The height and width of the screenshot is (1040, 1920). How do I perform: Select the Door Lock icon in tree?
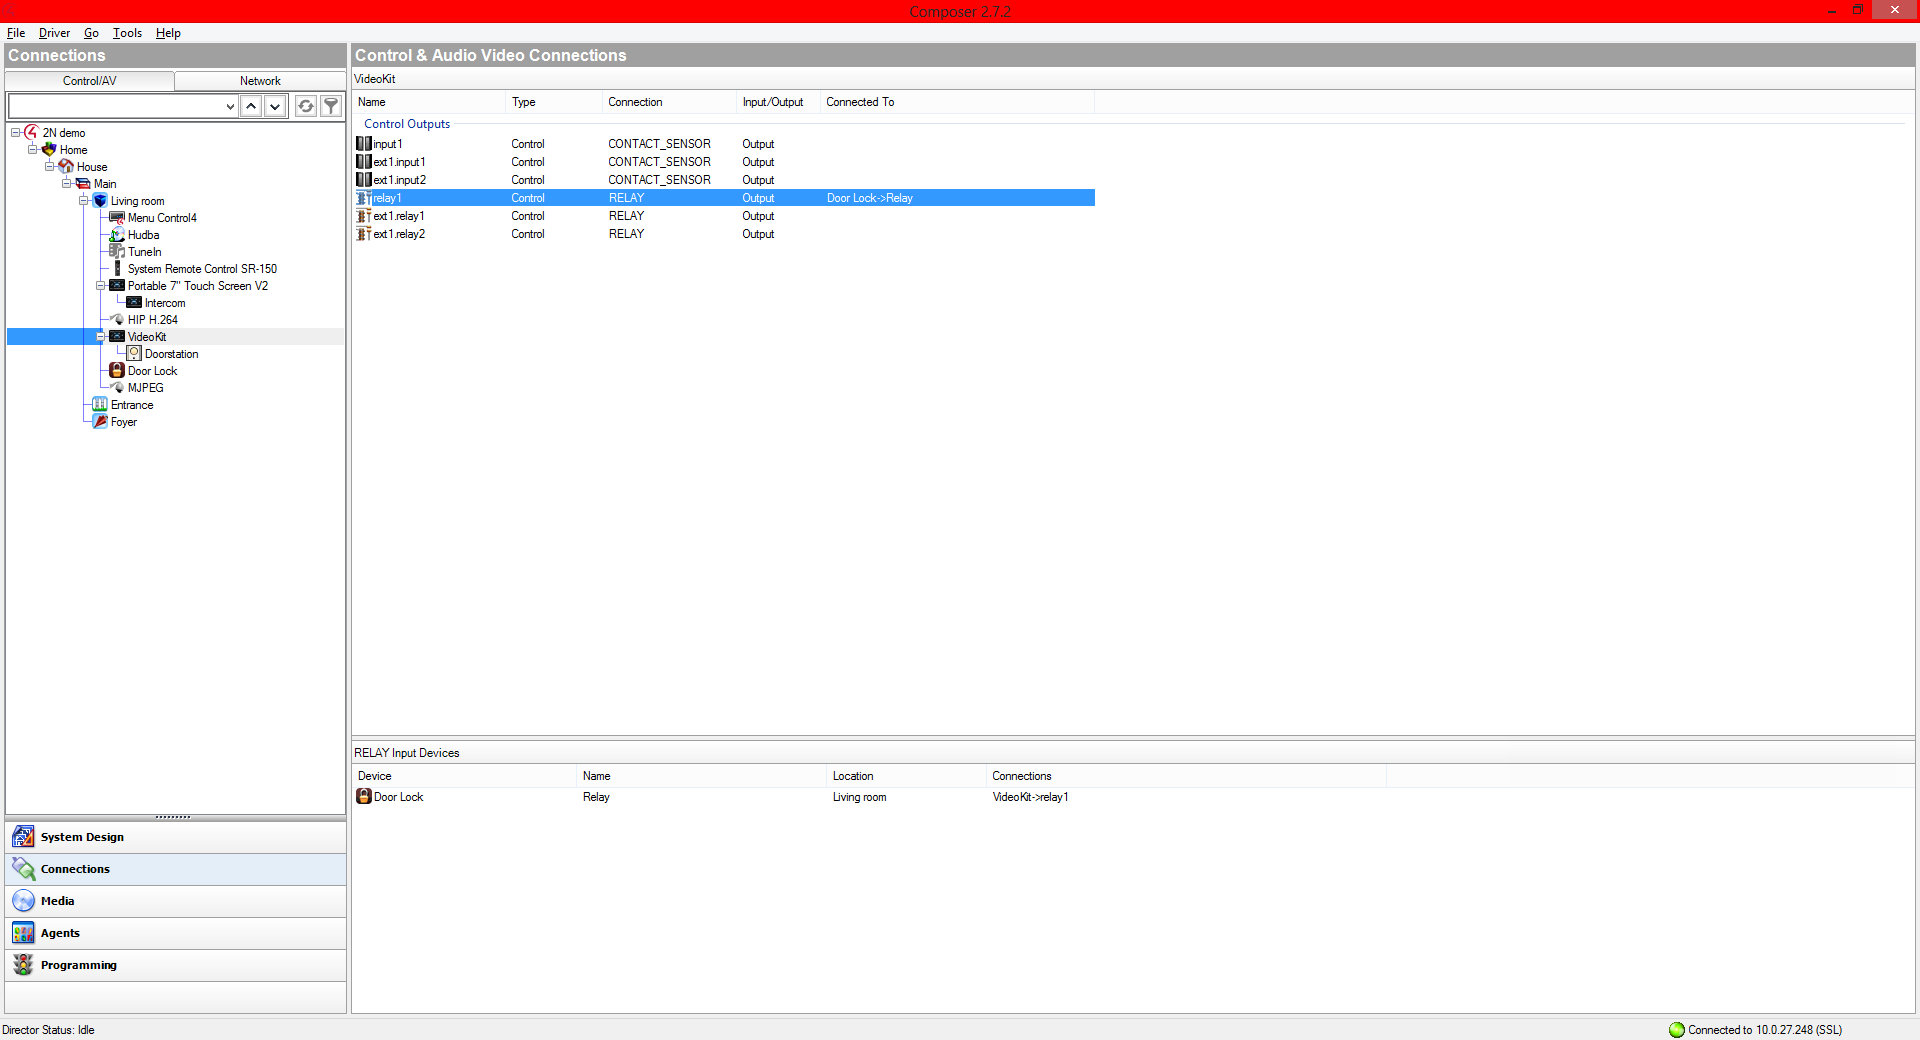click(117, 371)
